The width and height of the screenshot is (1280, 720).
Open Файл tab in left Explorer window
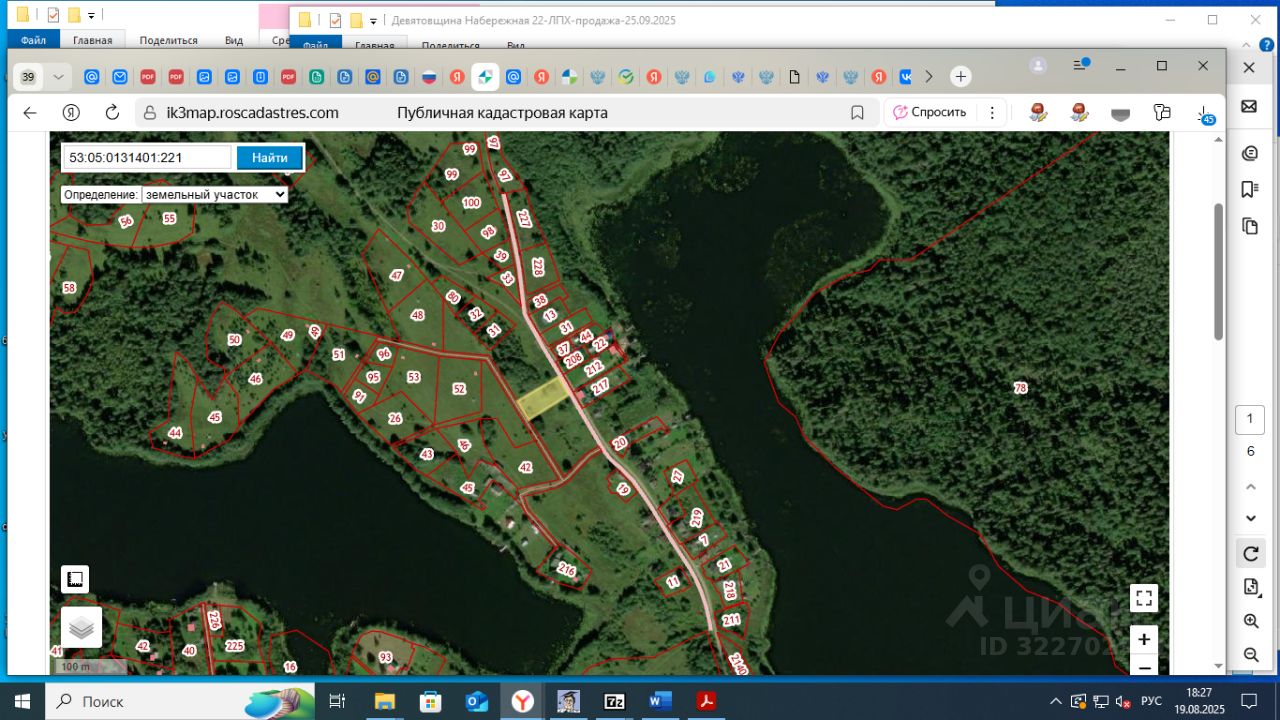click(x=33, y=41)
